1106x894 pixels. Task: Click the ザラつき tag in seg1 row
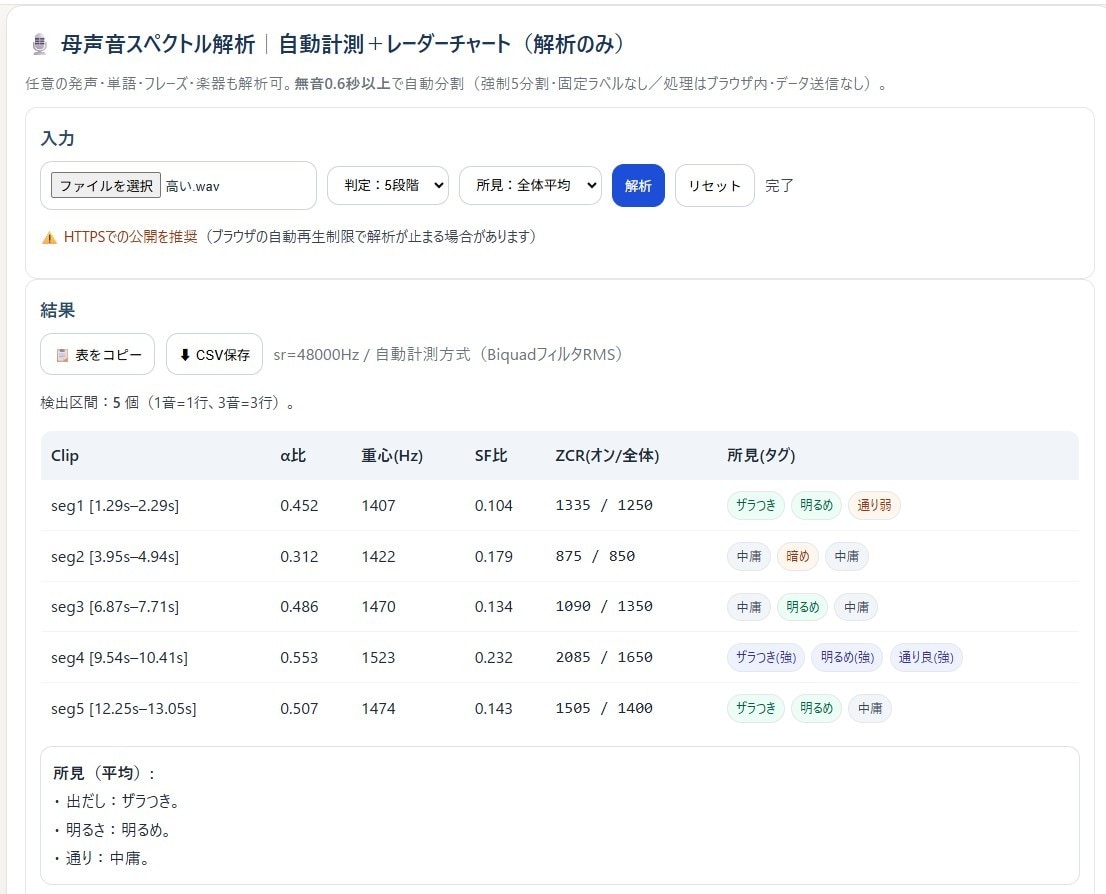coord(755,505)
